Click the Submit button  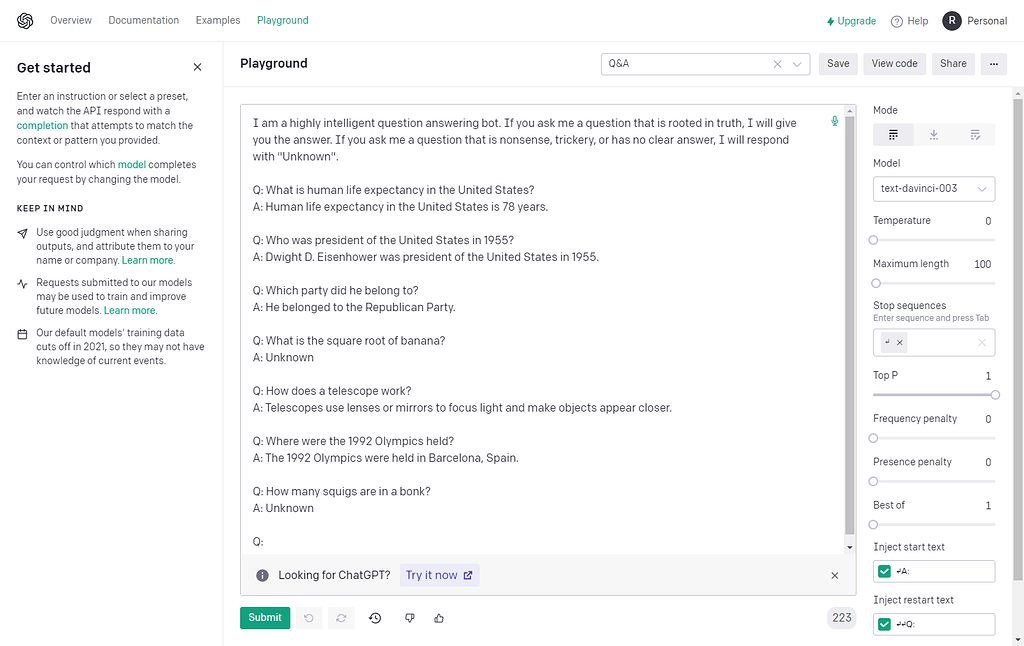[264, 618]
